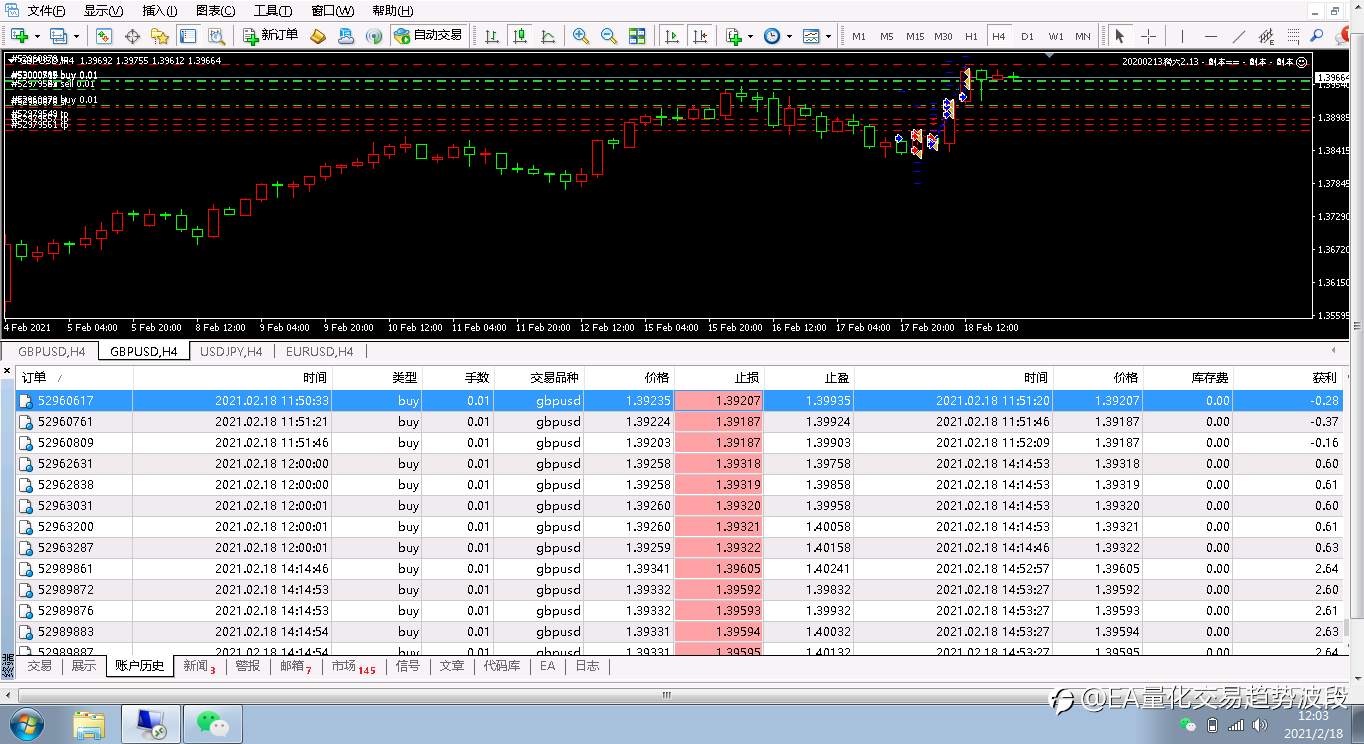Screen dimensions: 1364x744
Task: Select the equidistant channel tool
Action: coord(1267,36)
